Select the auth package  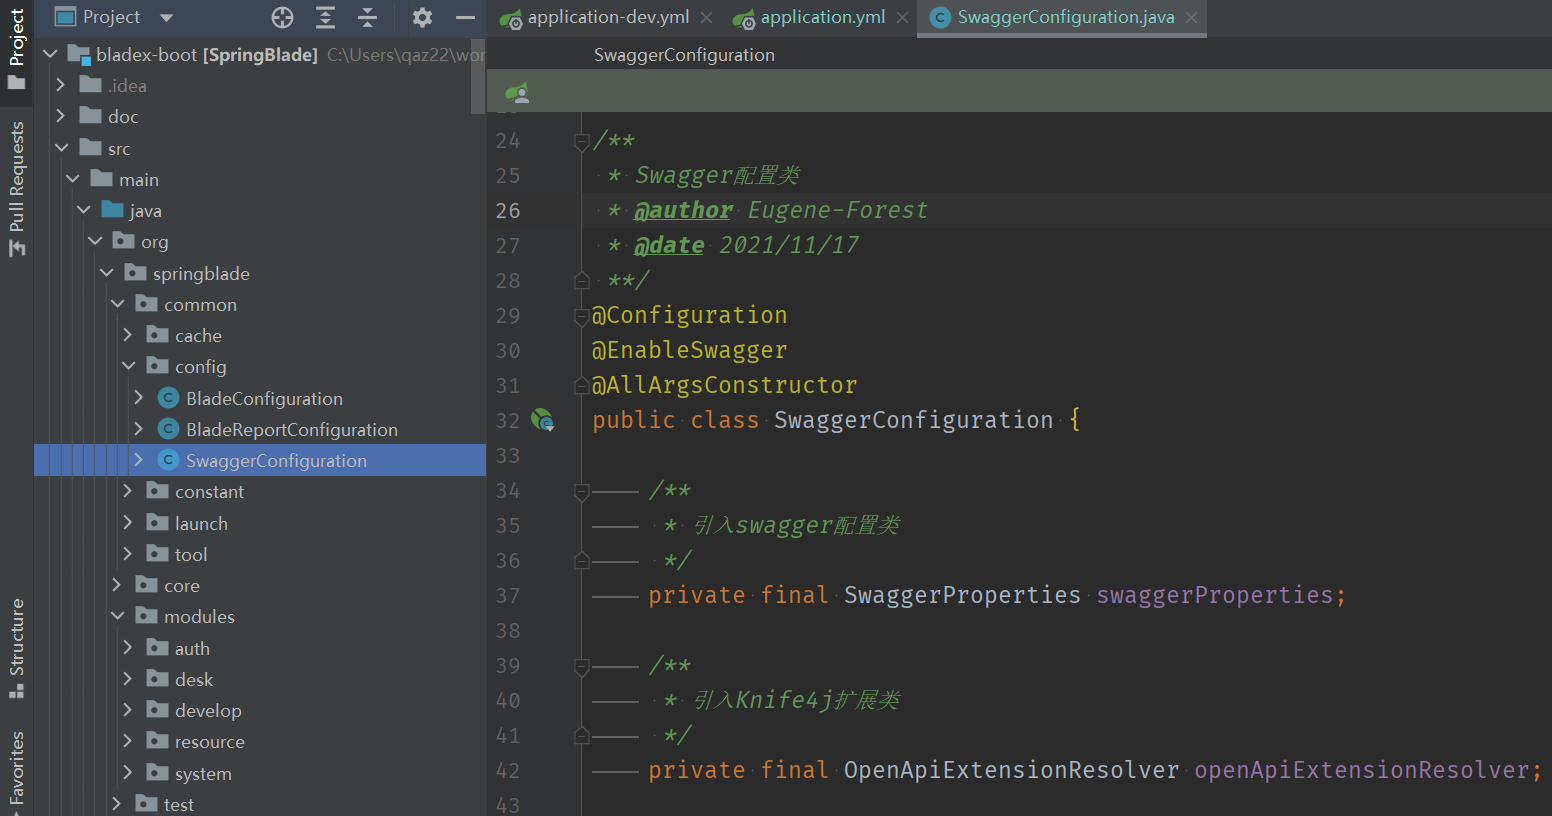click(x=192, y=648)
